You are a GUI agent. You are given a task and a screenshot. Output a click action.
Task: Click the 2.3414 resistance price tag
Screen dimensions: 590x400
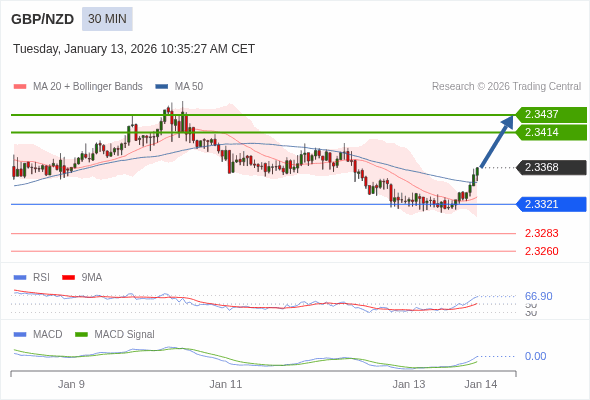[x=552, y=132]
